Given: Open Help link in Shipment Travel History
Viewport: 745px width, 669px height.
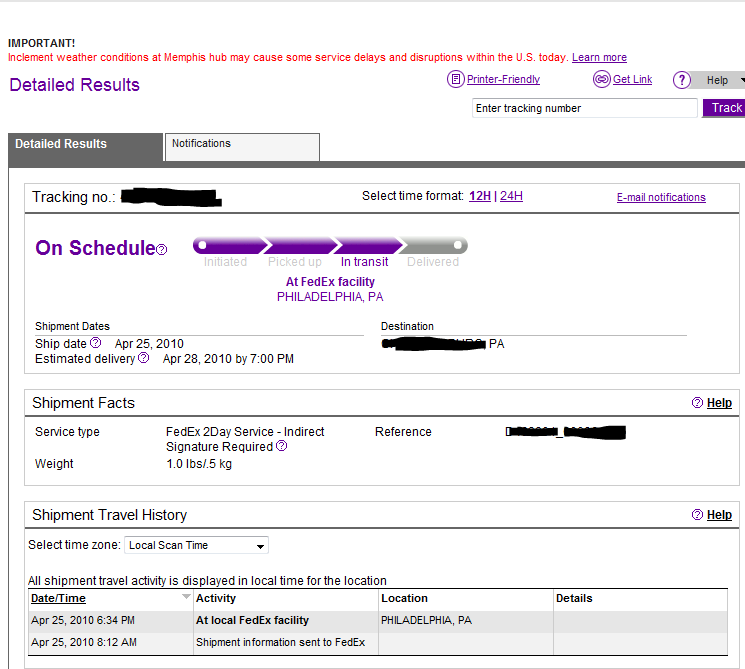Looking at the screenshot, I should (719, 515).
